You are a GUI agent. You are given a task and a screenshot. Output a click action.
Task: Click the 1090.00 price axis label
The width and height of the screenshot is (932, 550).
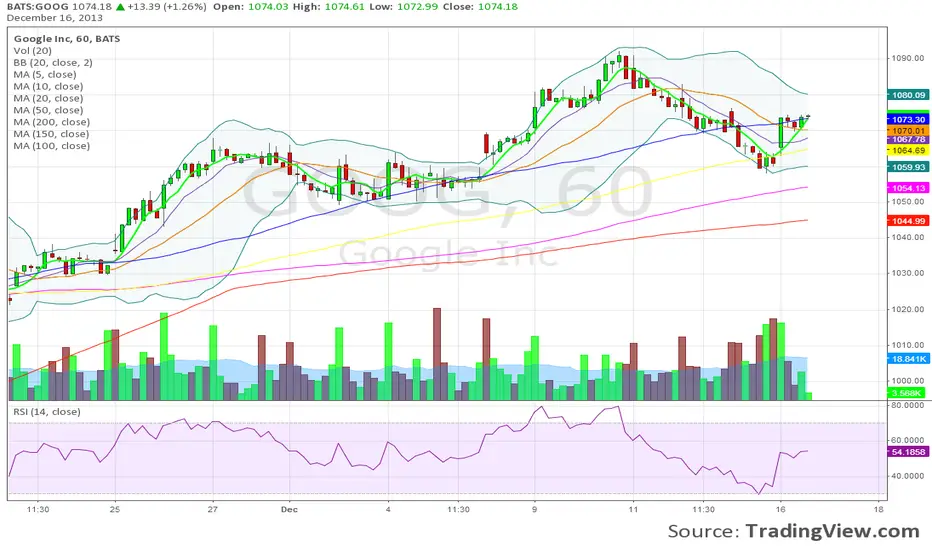point(908,58)
